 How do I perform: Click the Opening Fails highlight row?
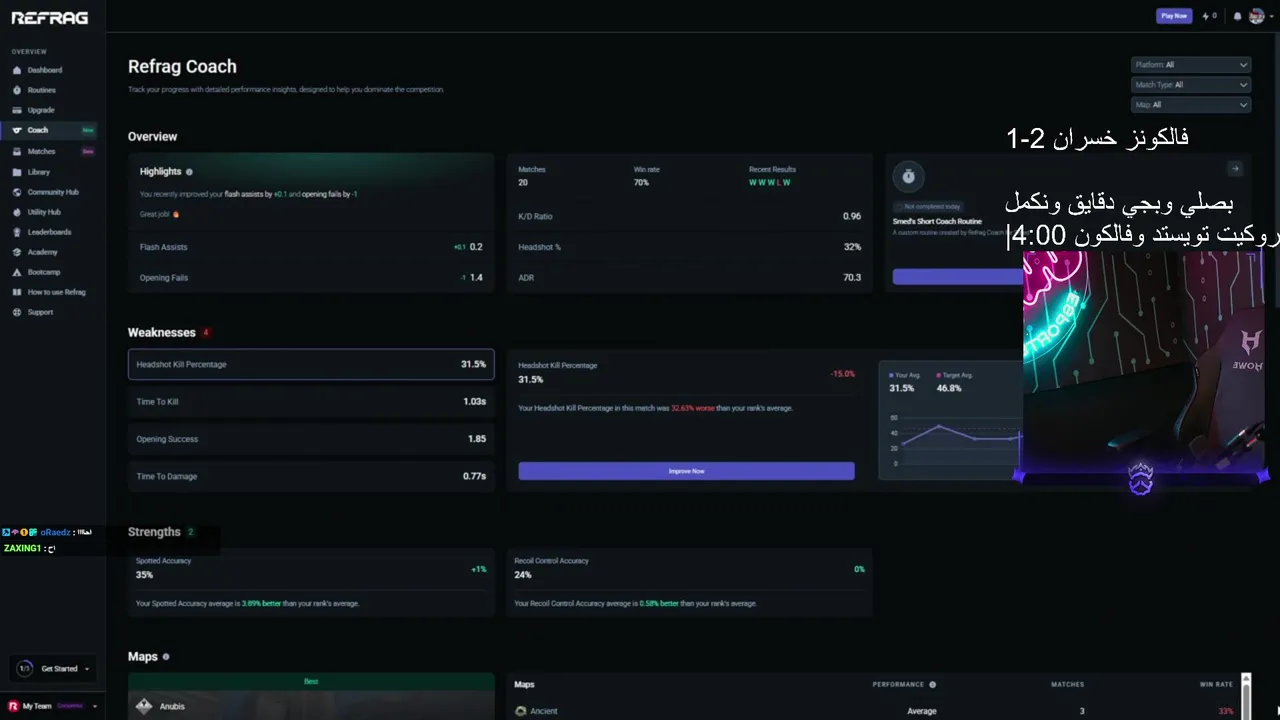coord(311,278)
